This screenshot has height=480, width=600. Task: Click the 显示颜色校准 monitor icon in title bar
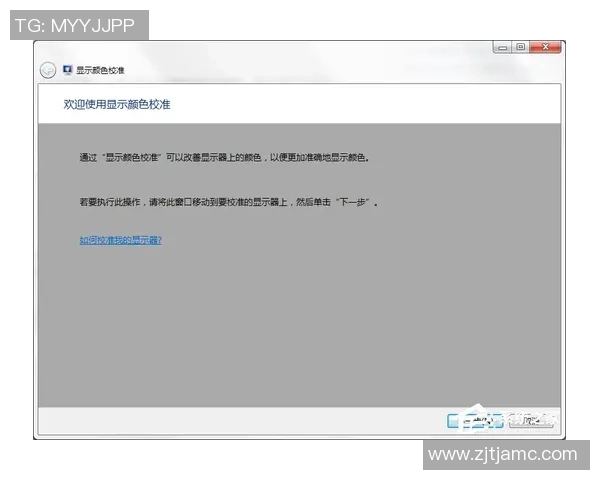(67, 70)
